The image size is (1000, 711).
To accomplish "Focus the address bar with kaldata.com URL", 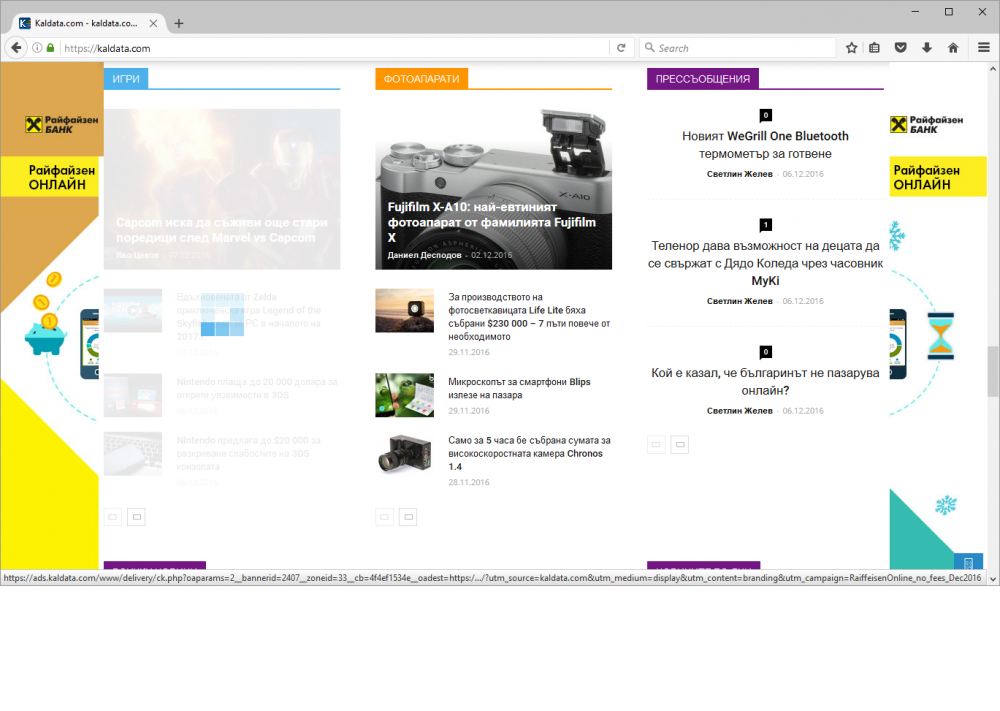I will [x=335, y=48].
